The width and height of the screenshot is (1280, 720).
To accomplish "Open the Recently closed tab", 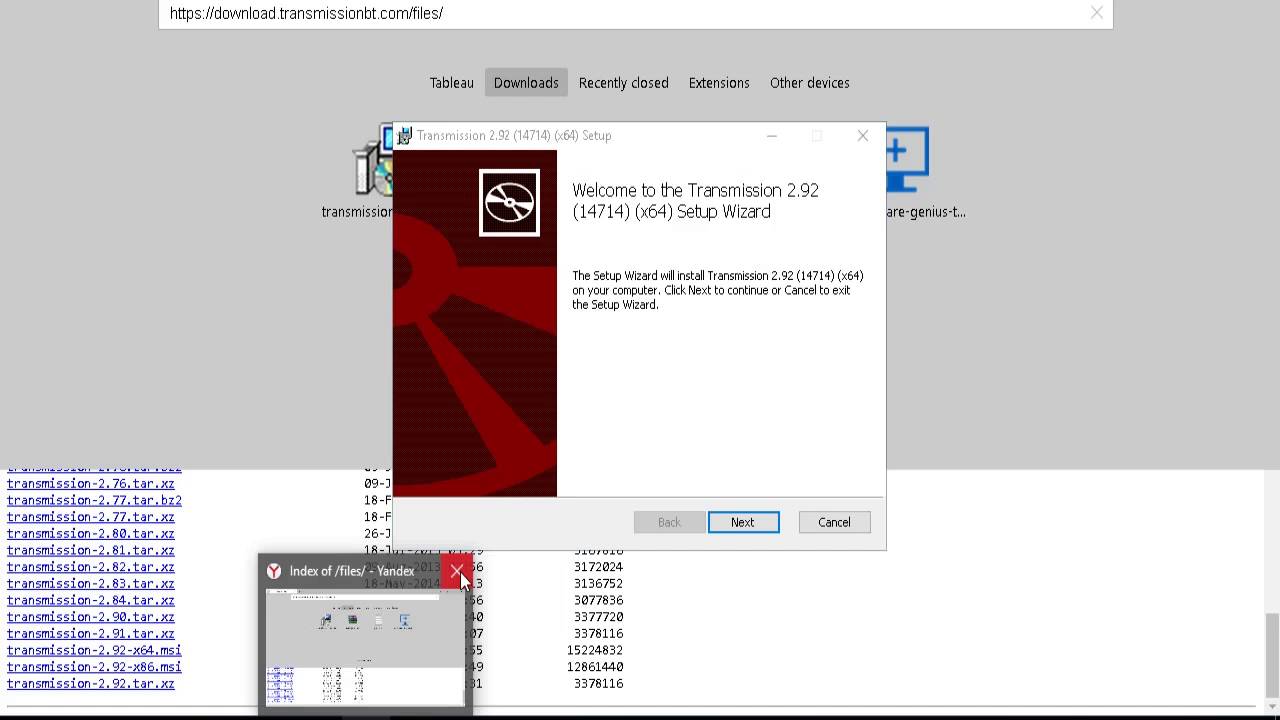I will click(x=624, y=83).
